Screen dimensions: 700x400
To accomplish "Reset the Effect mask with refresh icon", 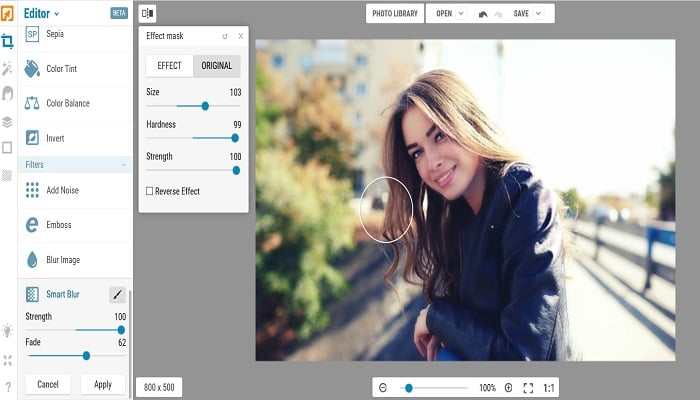I will pos(225,36).
